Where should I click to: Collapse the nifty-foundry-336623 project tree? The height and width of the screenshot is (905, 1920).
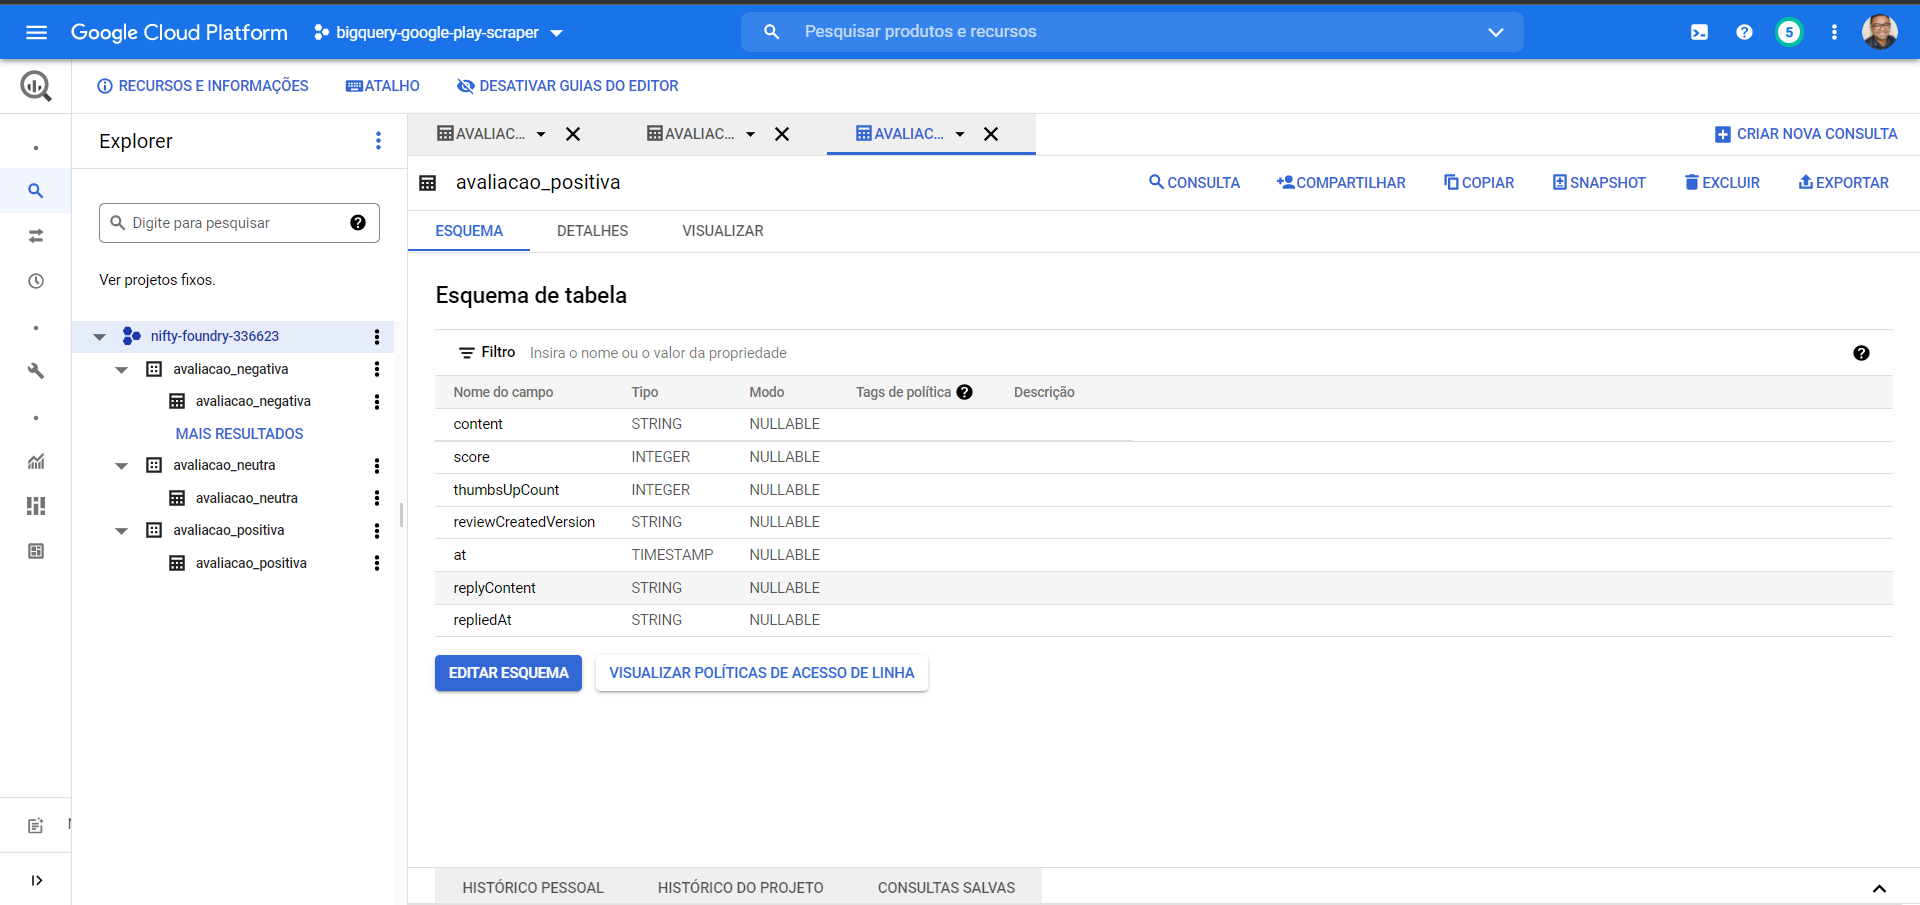pos(99,337)
